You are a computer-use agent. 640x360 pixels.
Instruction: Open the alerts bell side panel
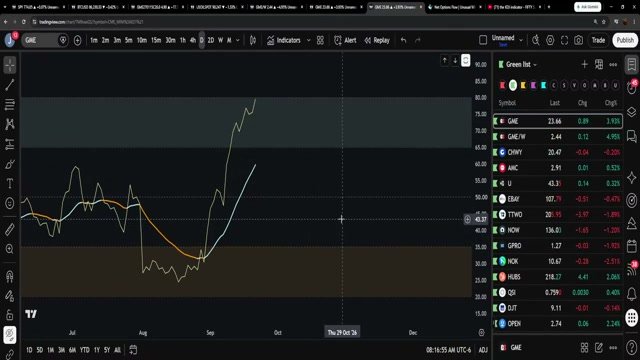point(631,293)
